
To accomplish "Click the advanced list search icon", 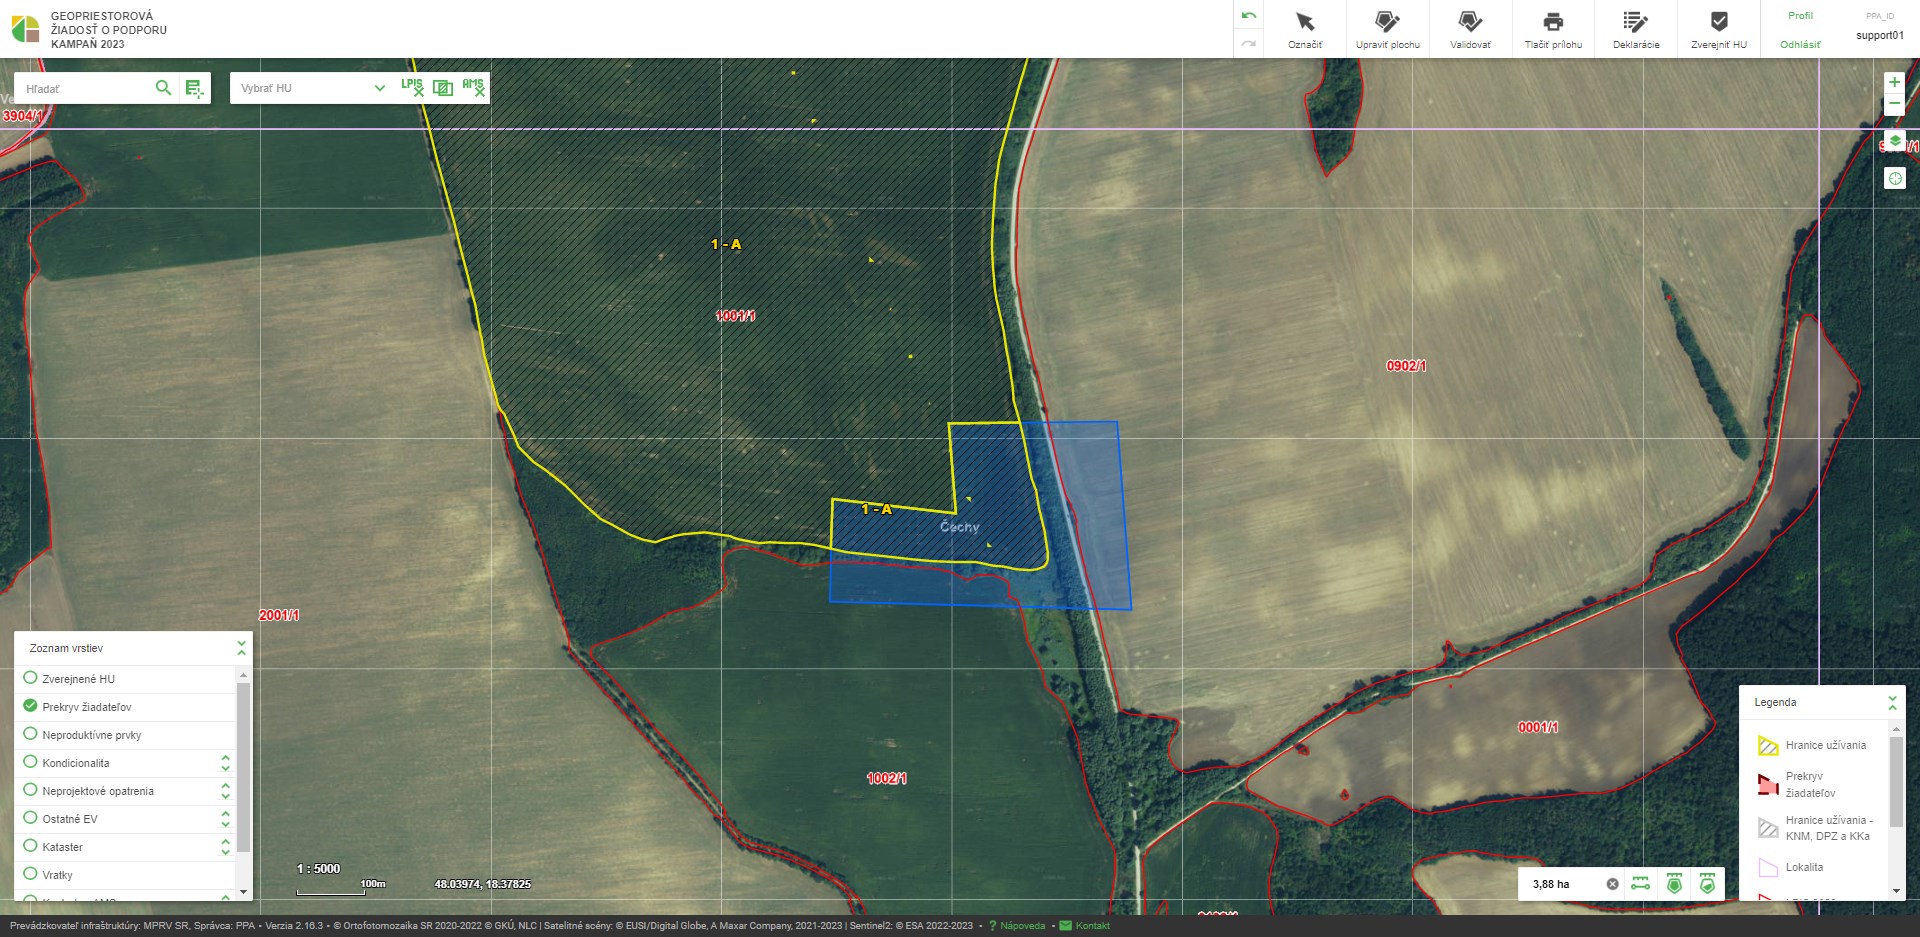I will coord(194,88).
